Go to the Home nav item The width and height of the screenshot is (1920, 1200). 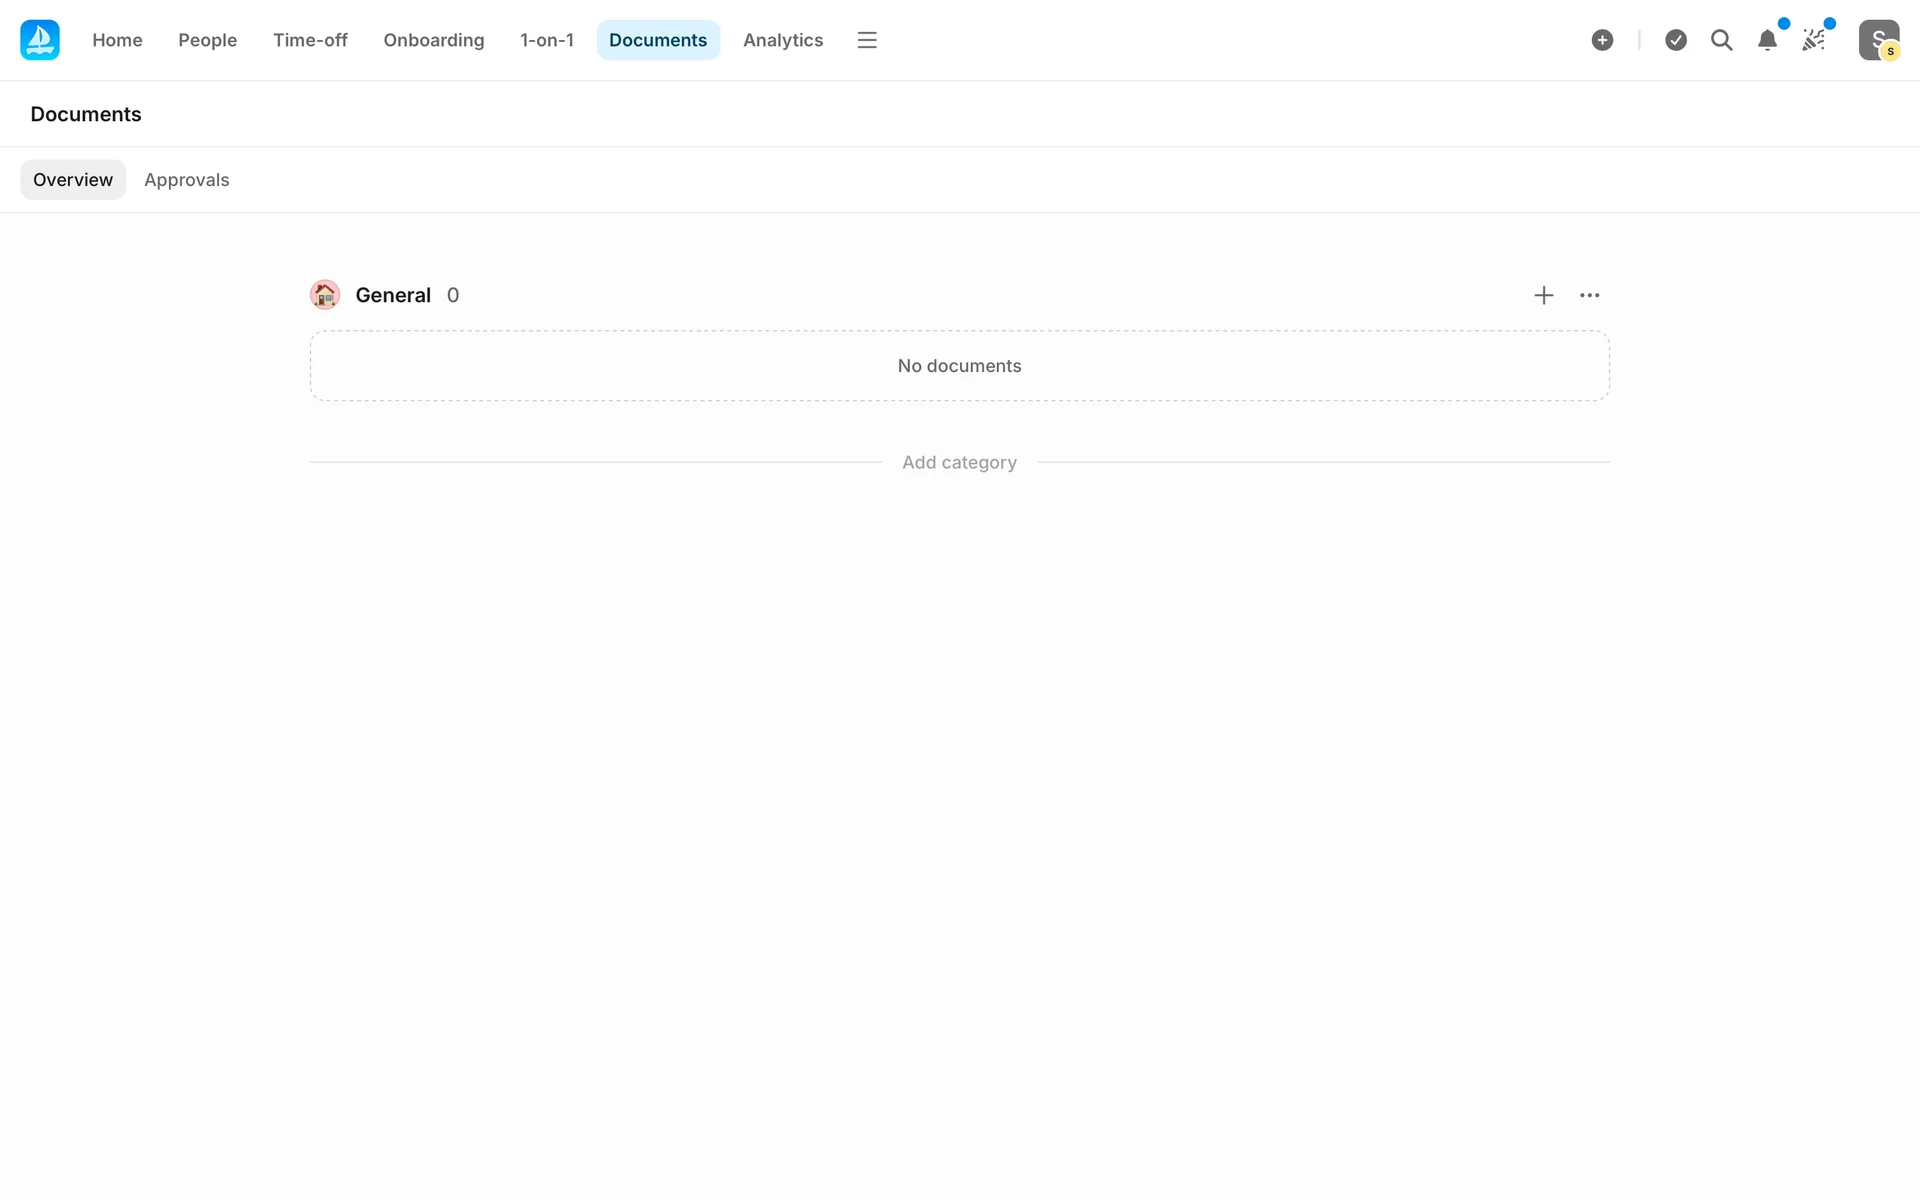click(x=117, y=40)
